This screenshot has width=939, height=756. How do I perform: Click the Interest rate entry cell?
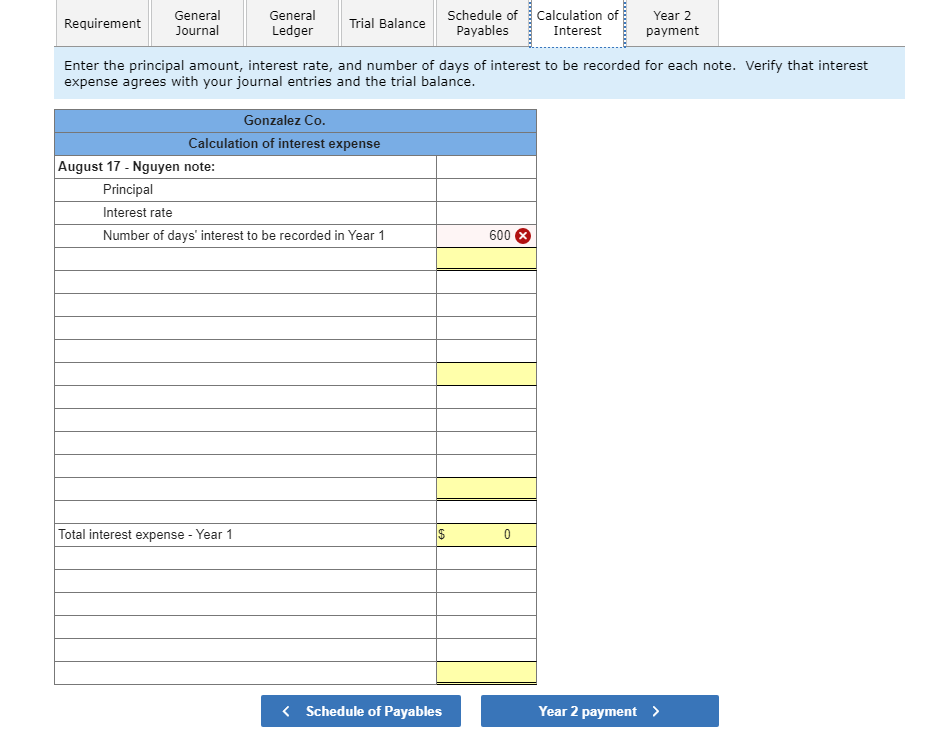click(x=485, y=212)
